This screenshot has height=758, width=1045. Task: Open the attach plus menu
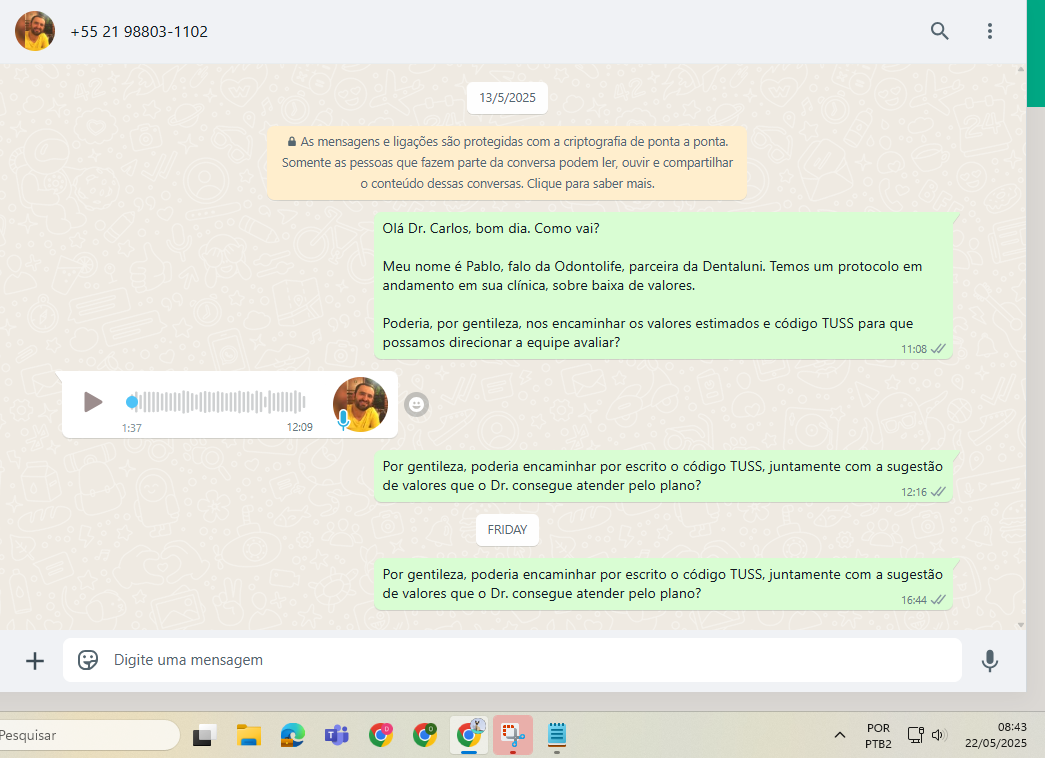pyautogui.click(x=35, y=661)
